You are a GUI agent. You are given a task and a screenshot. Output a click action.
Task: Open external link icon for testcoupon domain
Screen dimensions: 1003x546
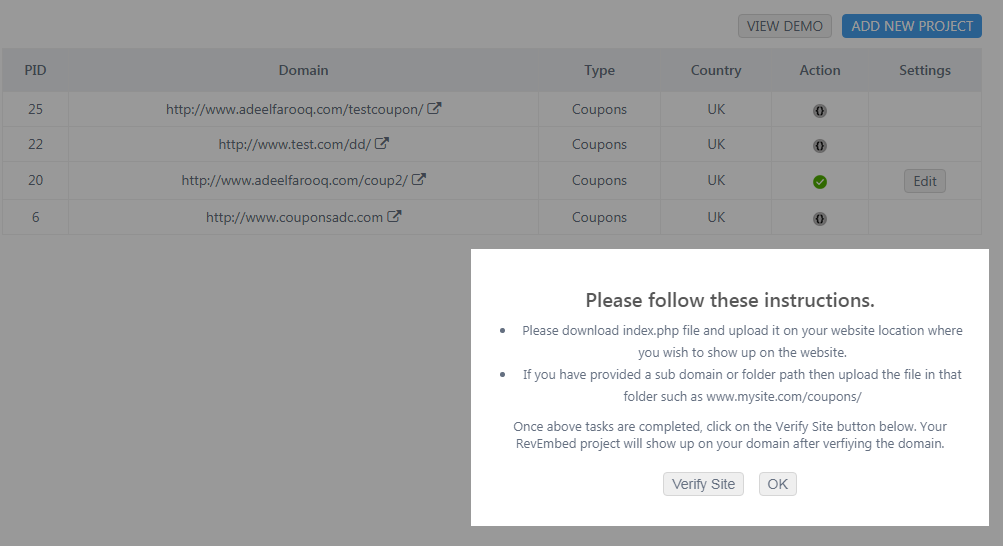[434, 109]
